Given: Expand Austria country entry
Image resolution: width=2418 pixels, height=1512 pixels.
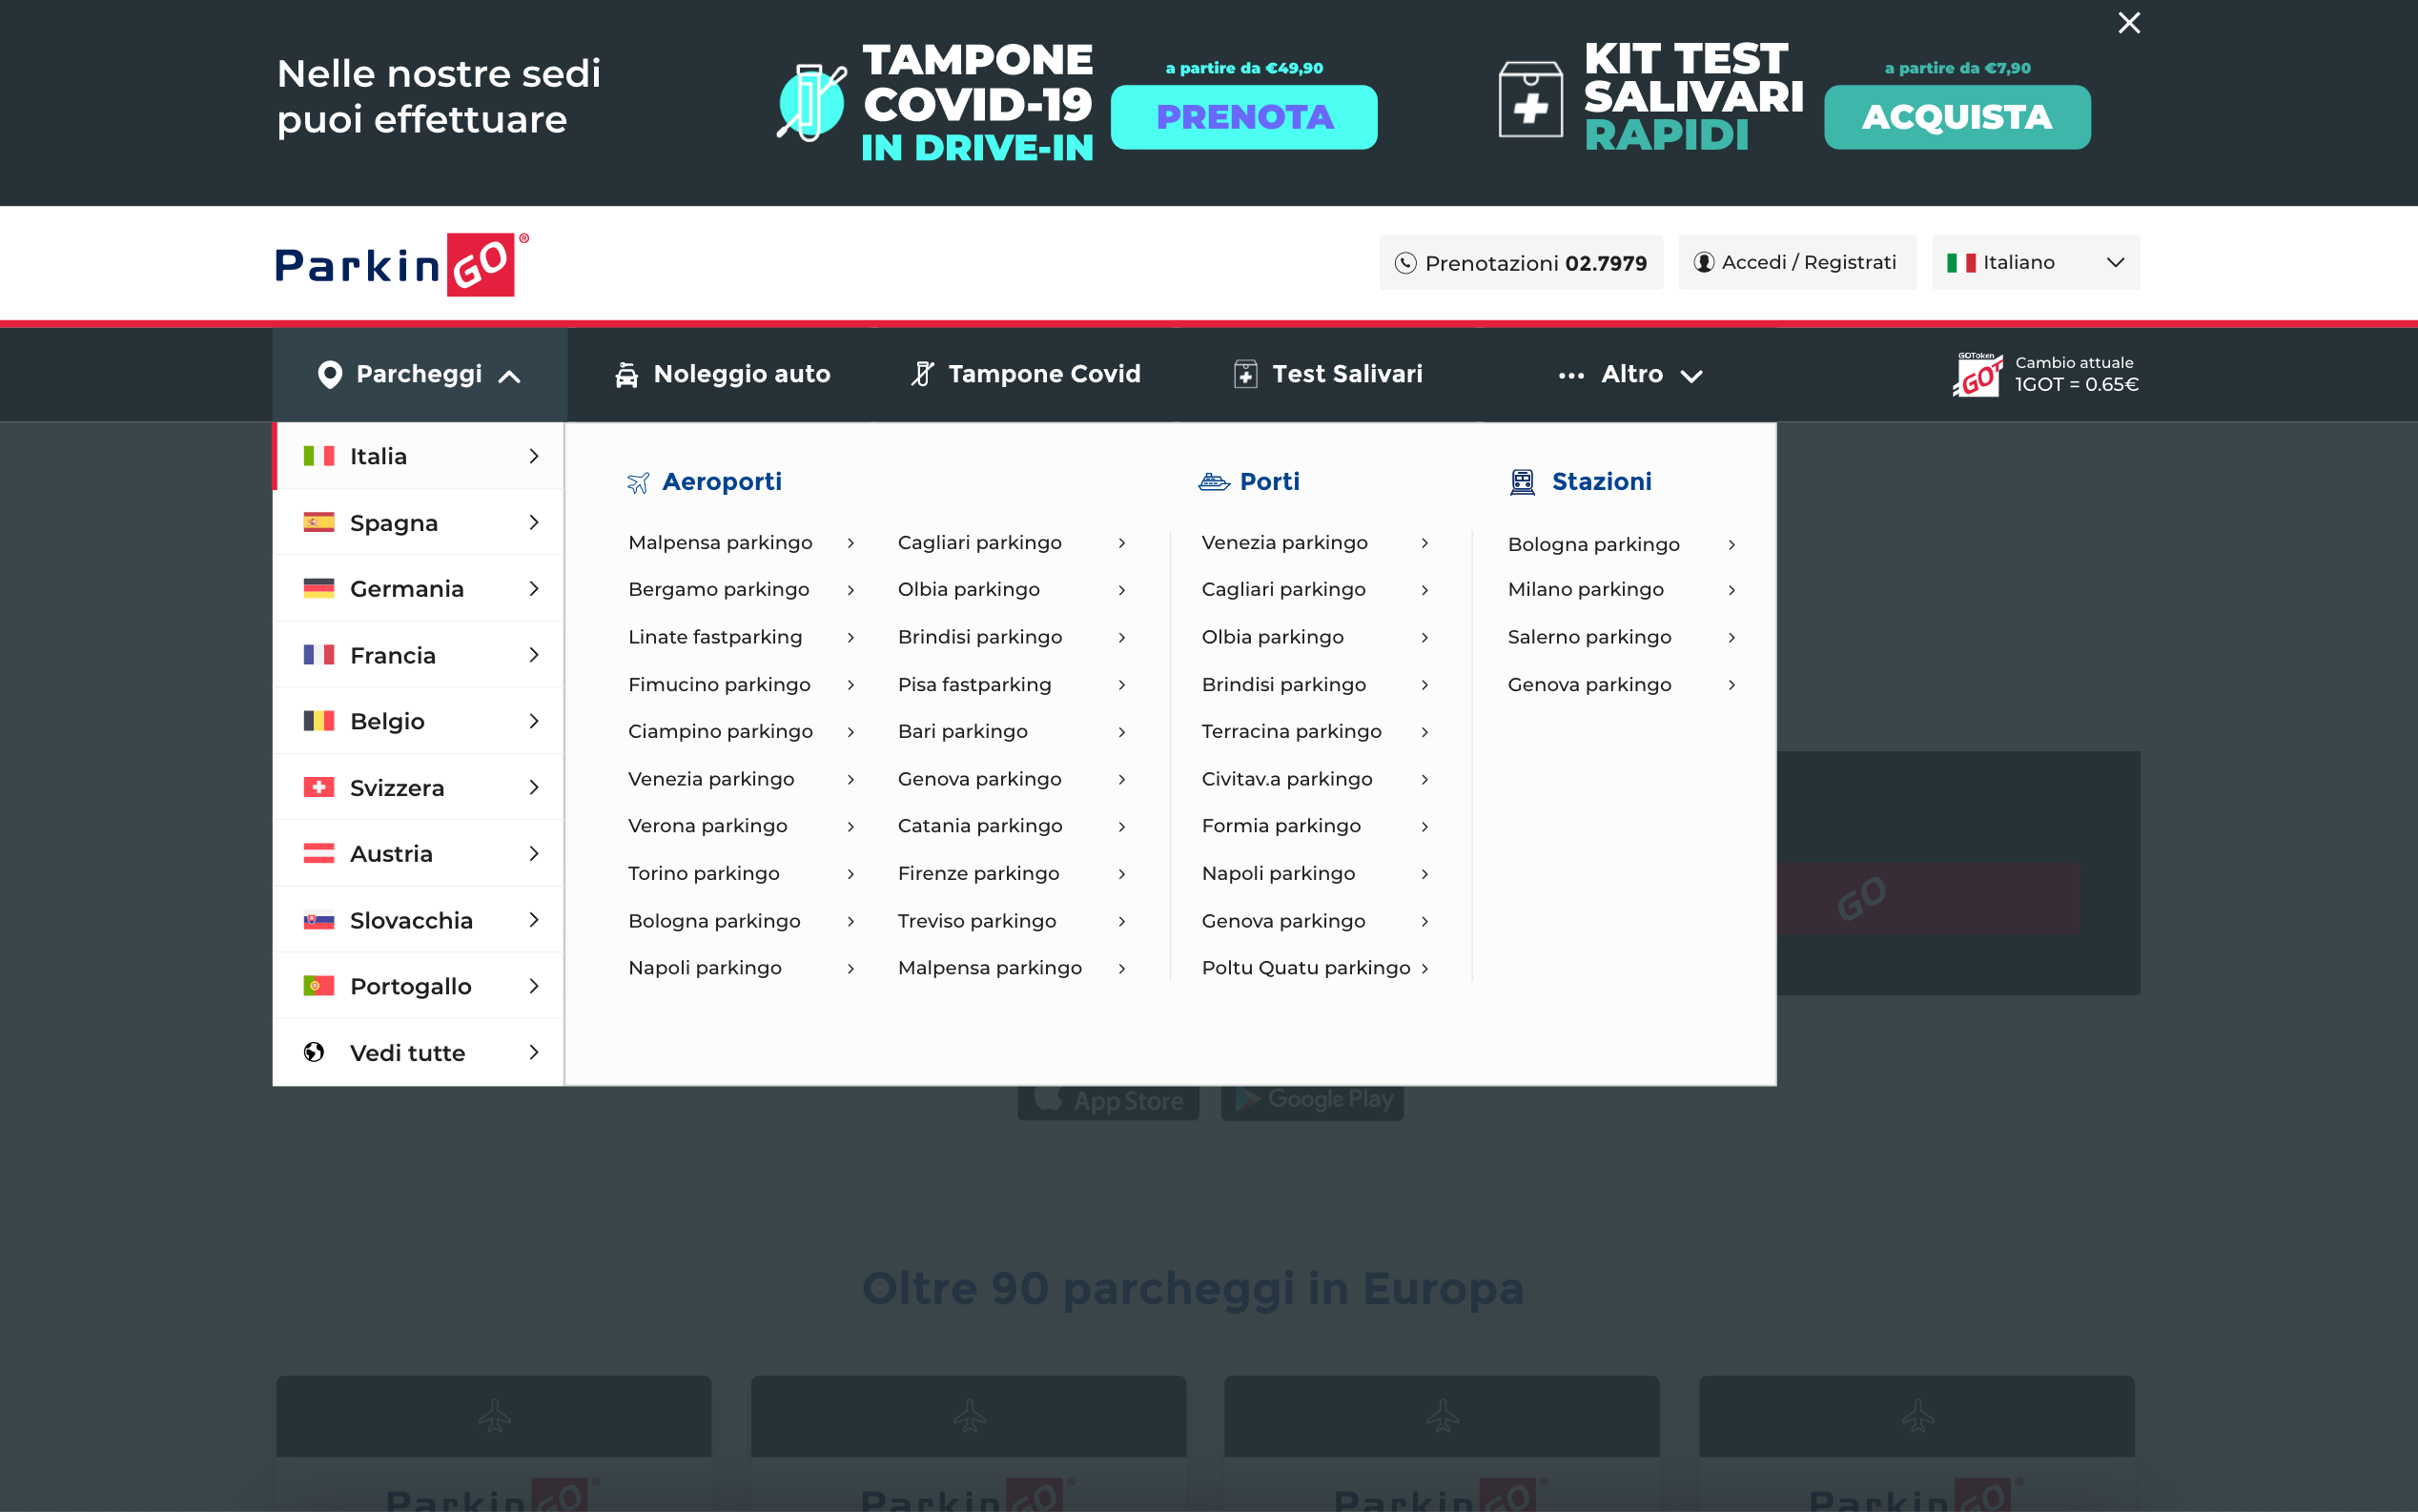Looking at the screenshot, I should point(419,853).
